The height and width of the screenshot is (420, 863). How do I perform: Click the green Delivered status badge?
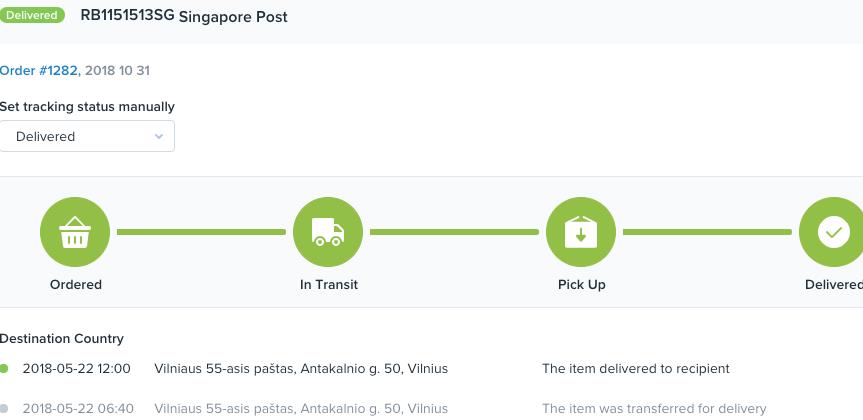click(32, 15)
